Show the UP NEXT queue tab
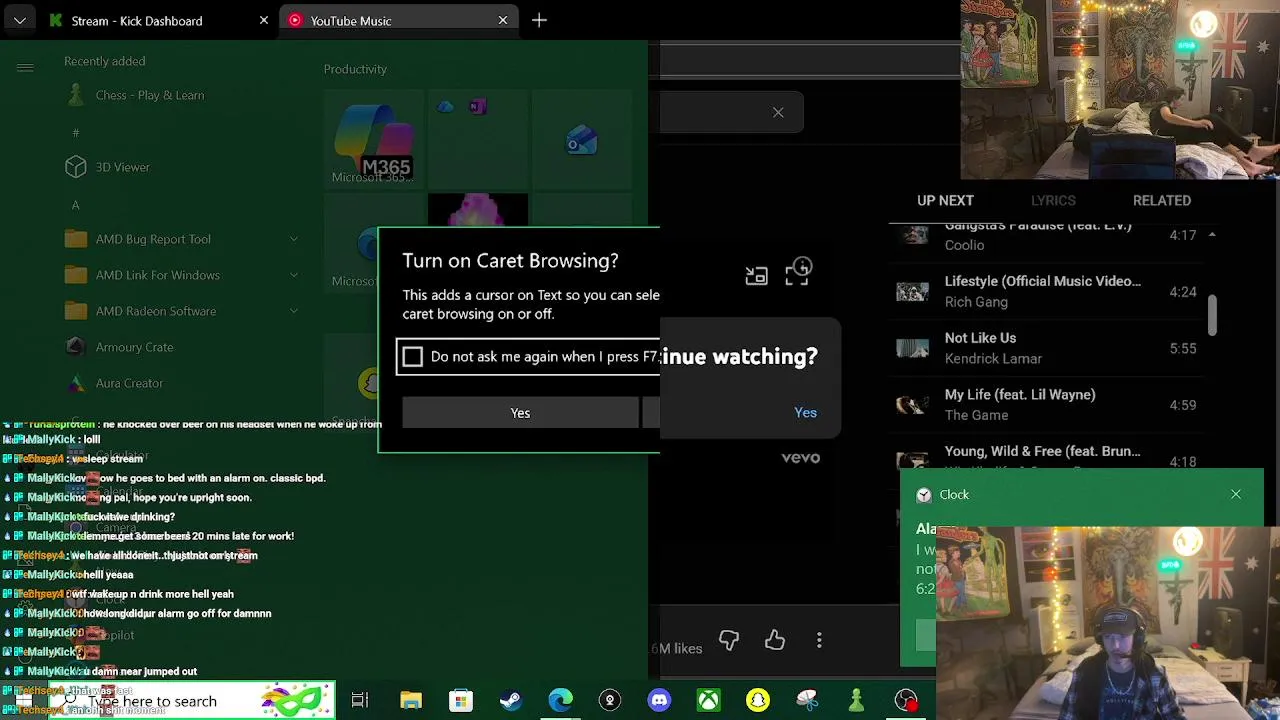Viewport: 1280px width, 720px height. pos(945,200)
